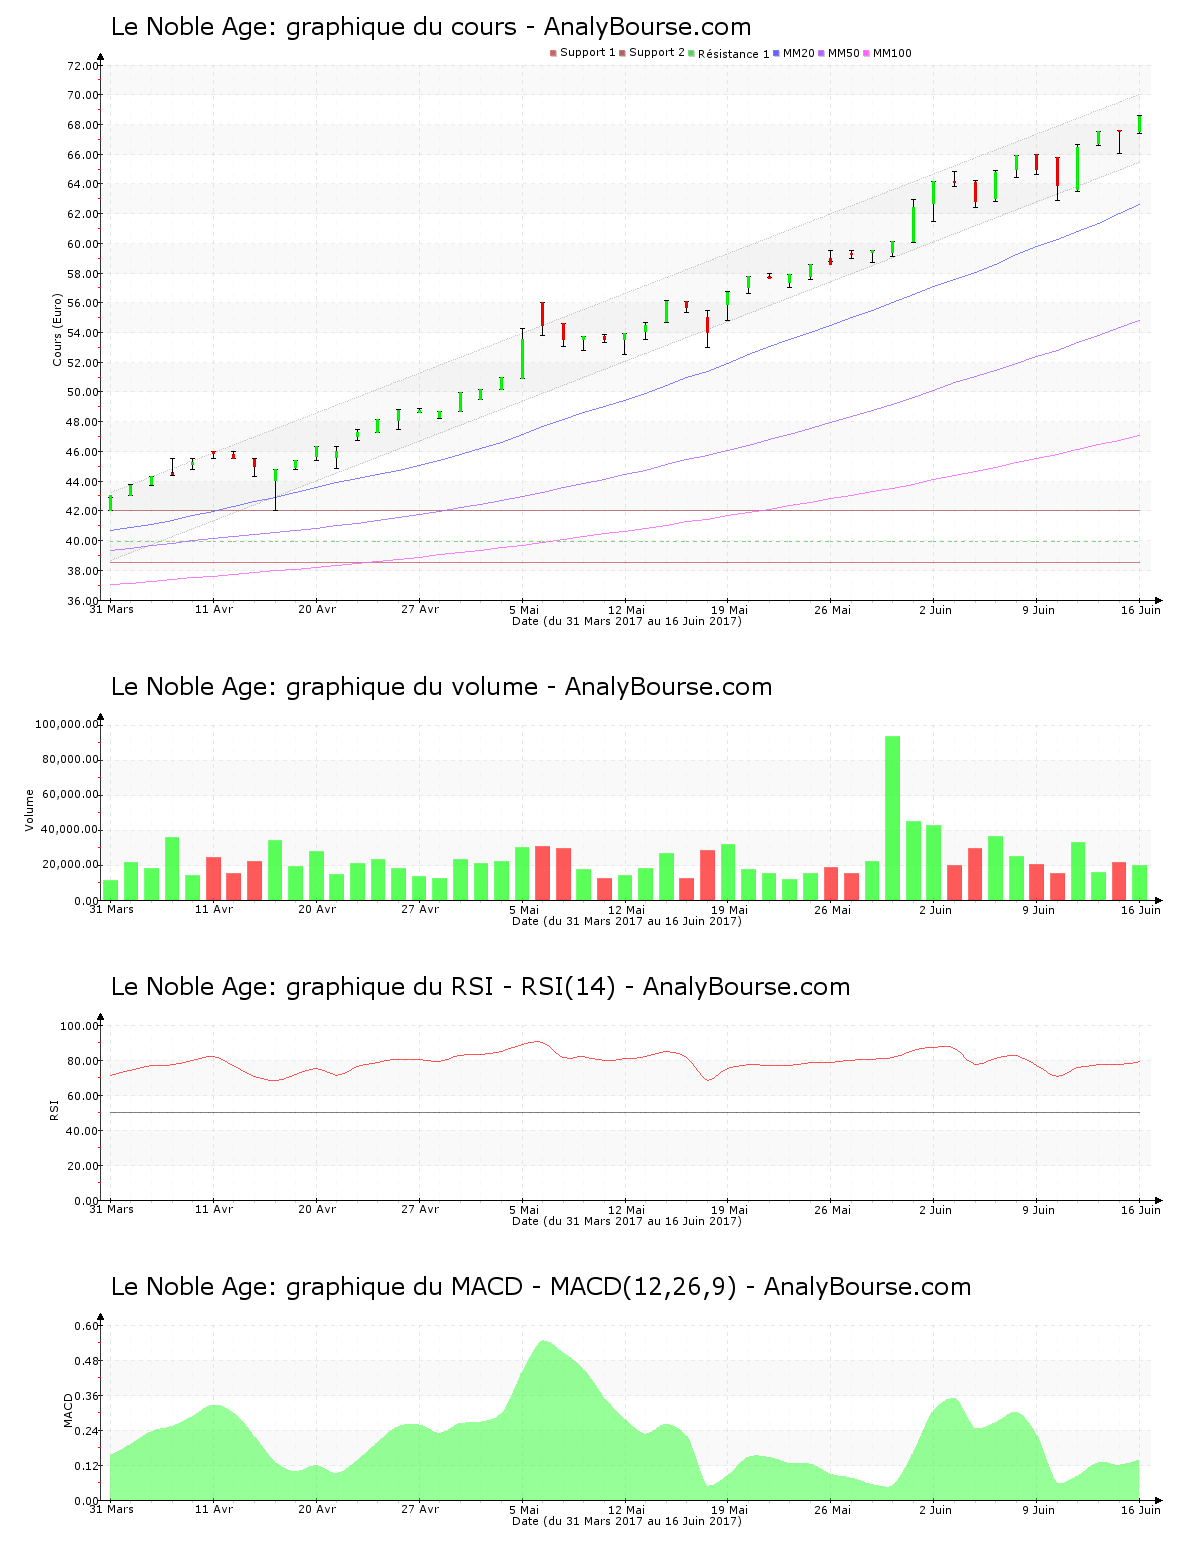This screenshot has width=1200, height=1550.
Task: Click the rotated 'RSI' y-axis label
Action: tap(54, 1109)
